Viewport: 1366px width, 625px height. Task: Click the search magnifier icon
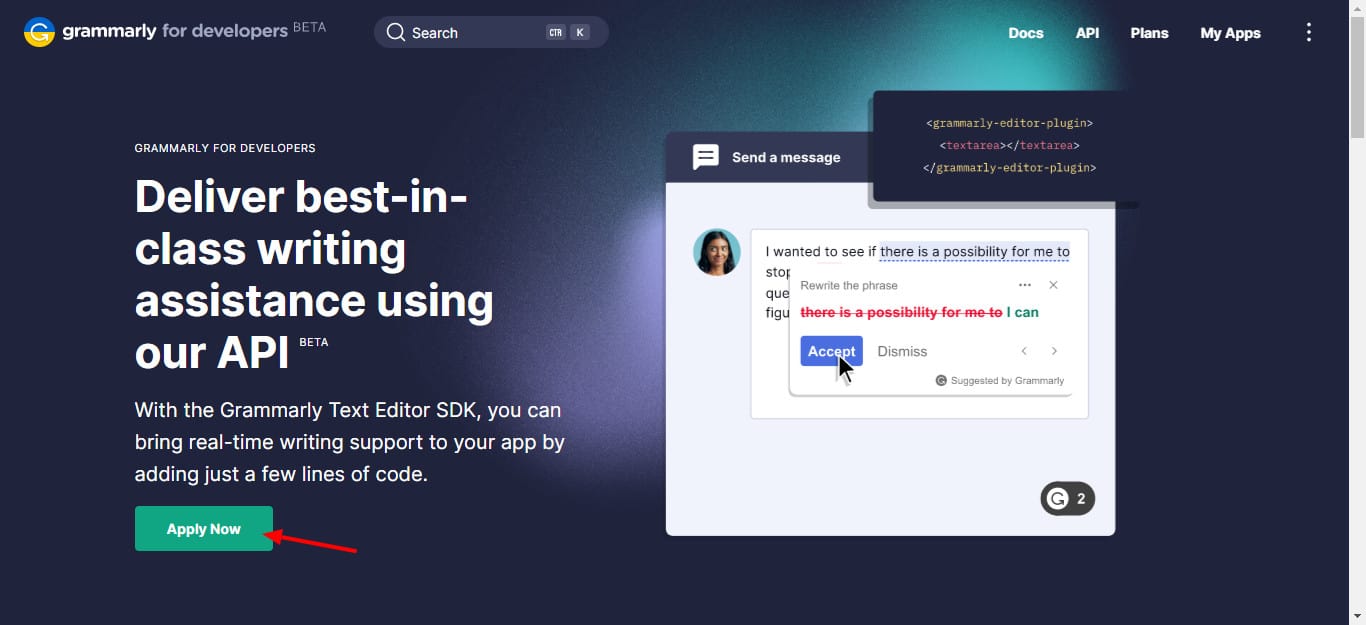(396, 32)
